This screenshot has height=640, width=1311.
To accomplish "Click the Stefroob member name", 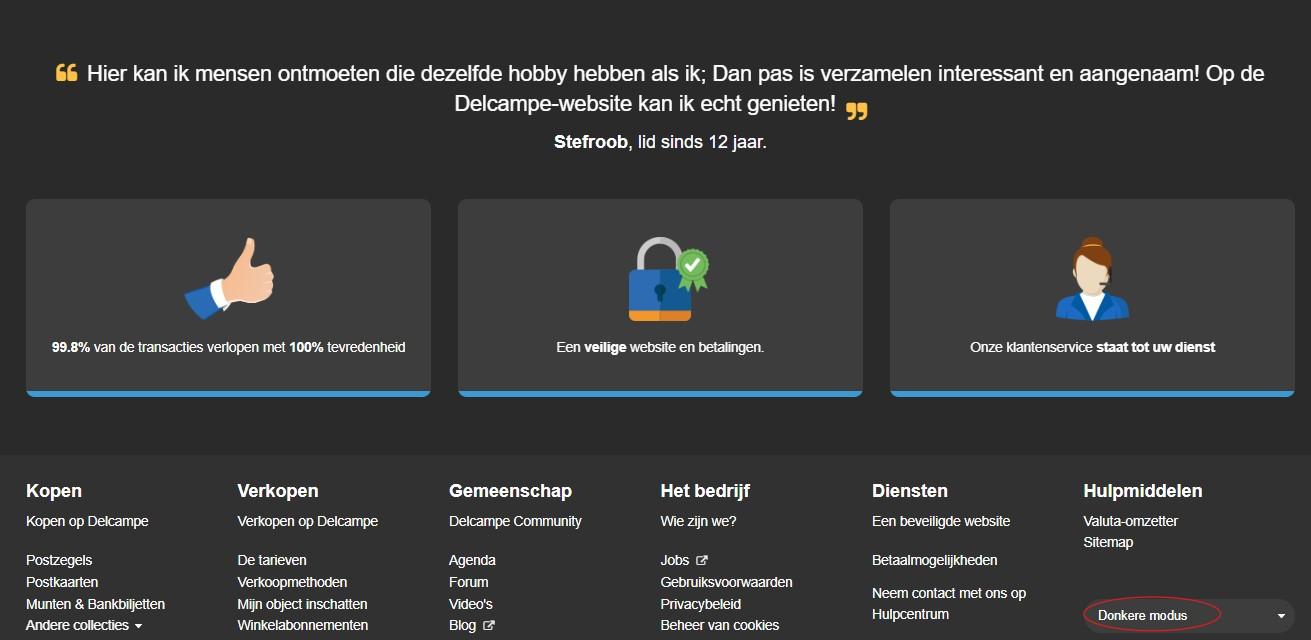I will (592, 142).
